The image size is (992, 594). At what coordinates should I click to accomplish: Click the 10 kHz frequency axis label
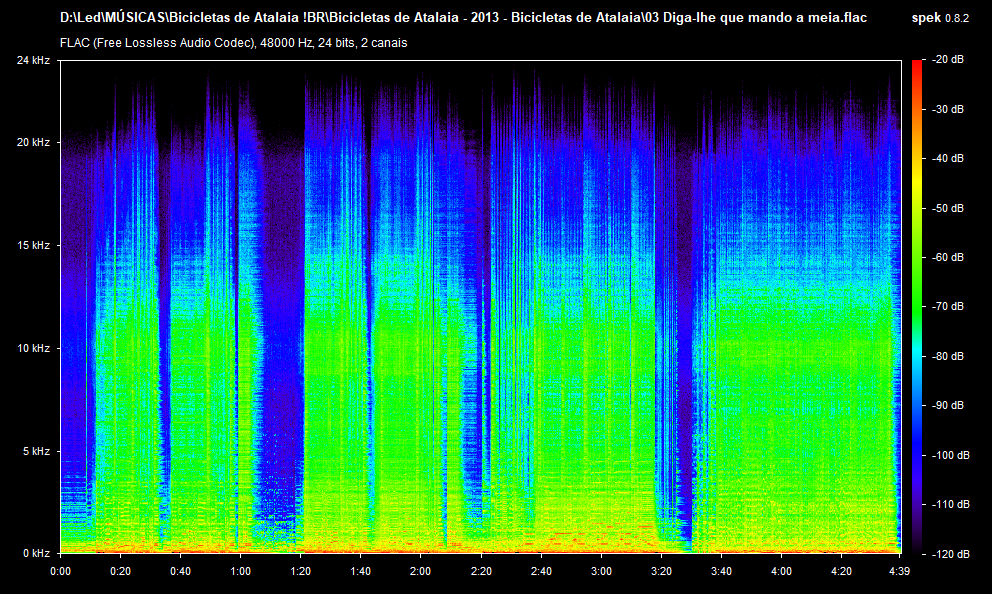point(33,349)
